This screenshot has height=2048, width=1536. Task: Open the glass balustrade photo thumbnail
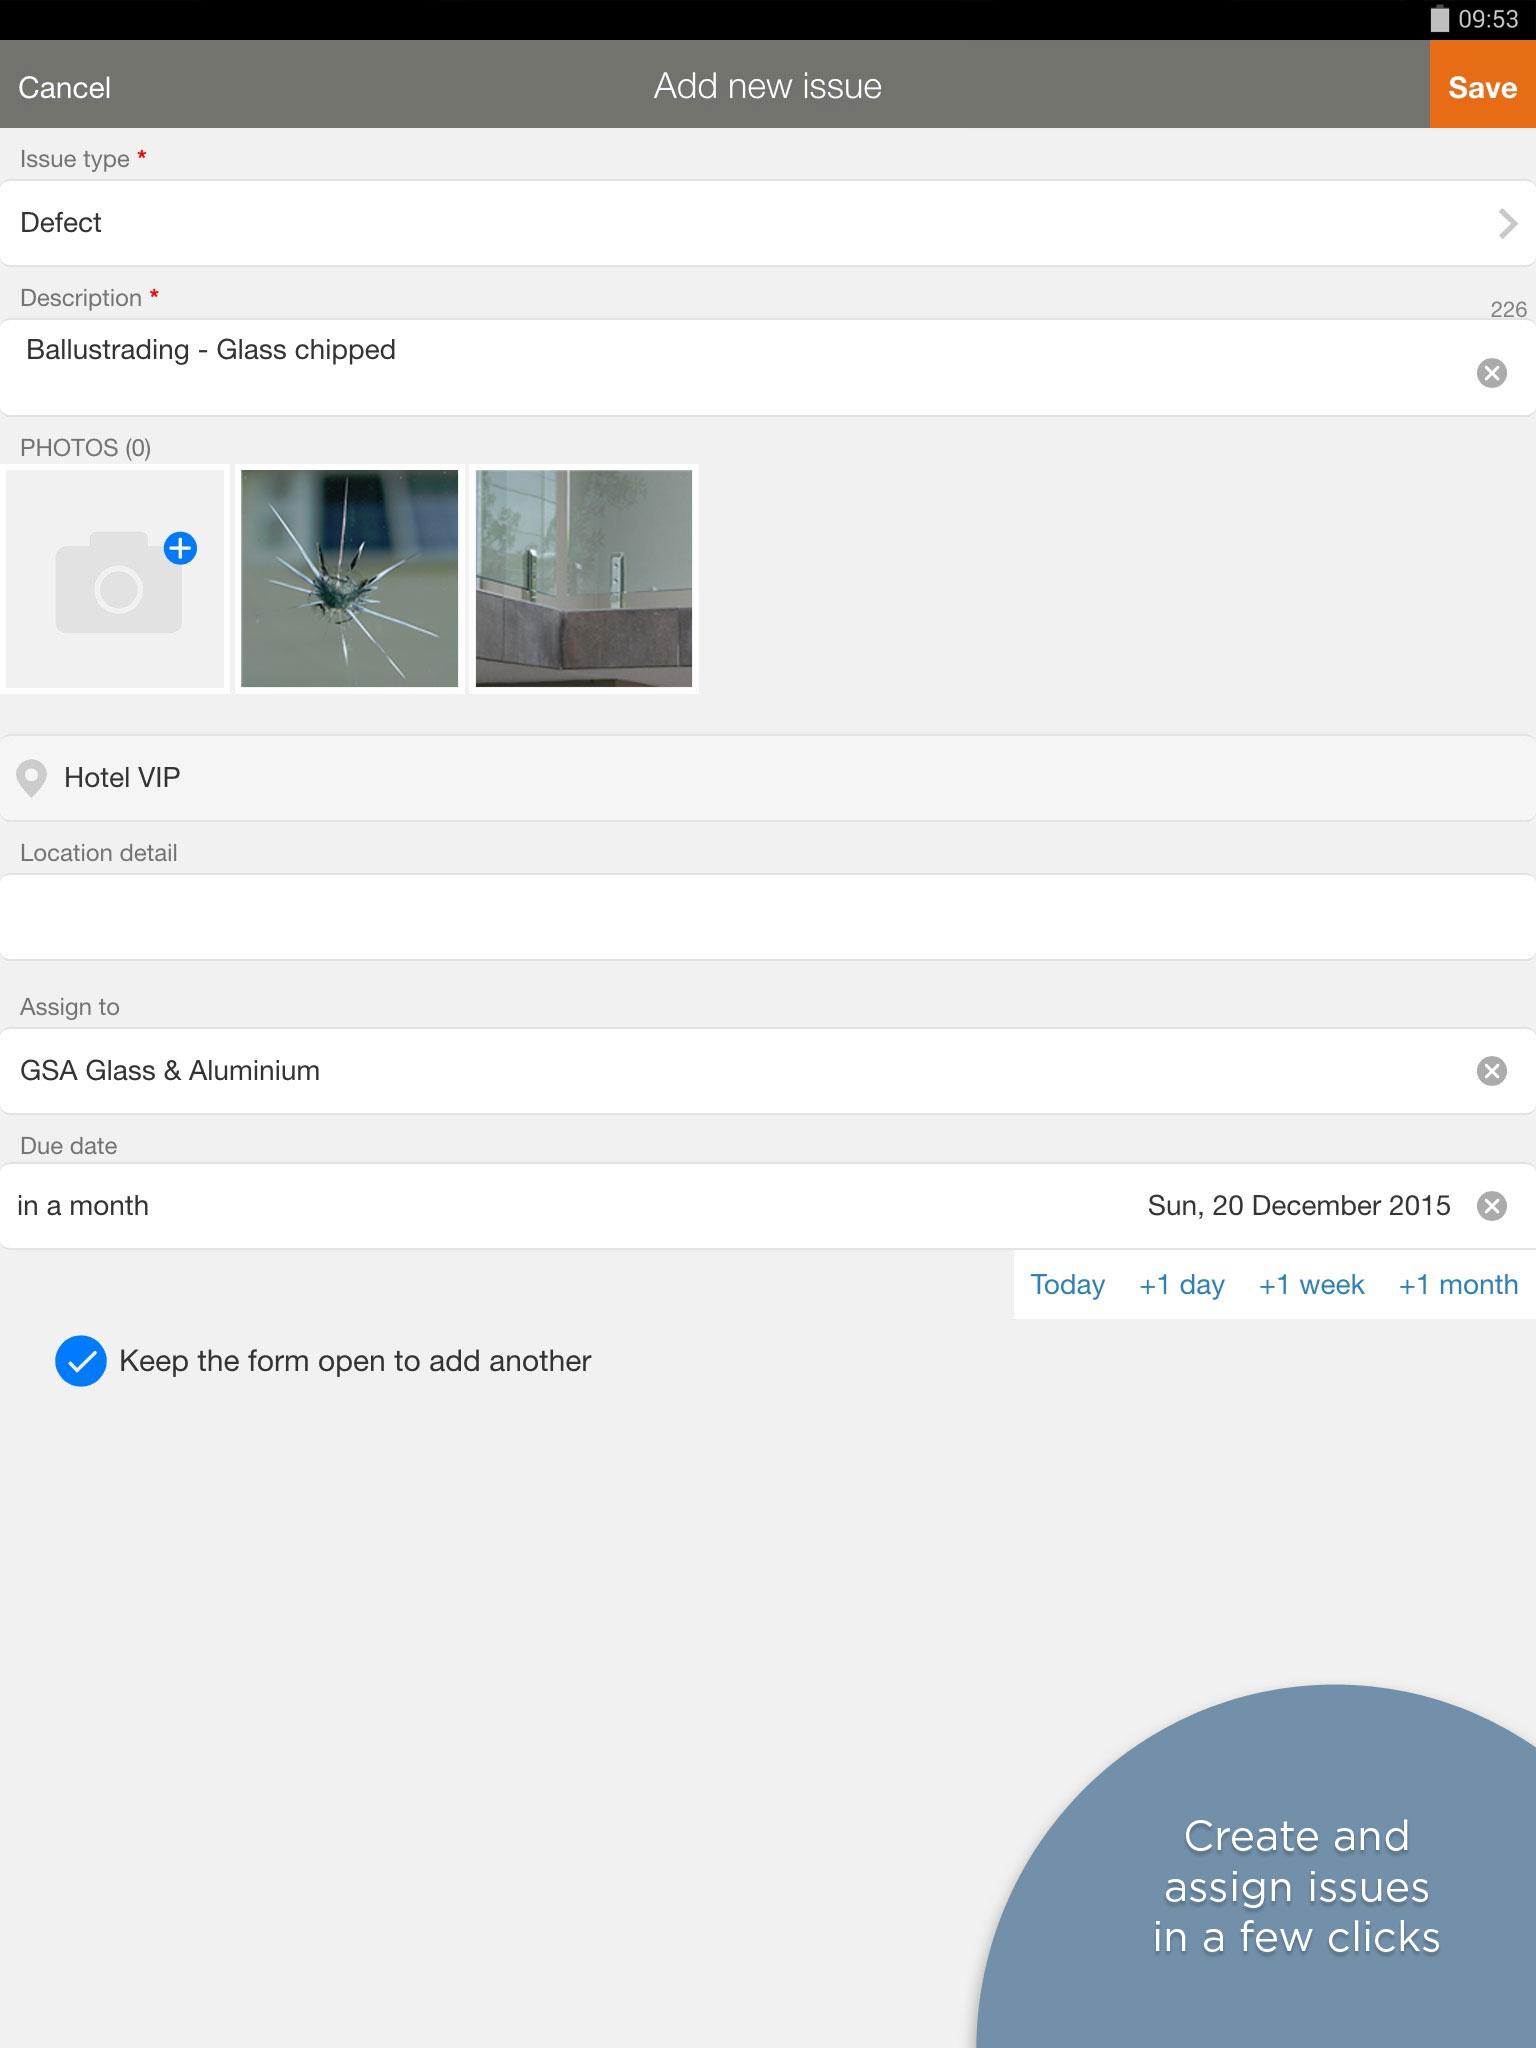[x=584, y=579]
